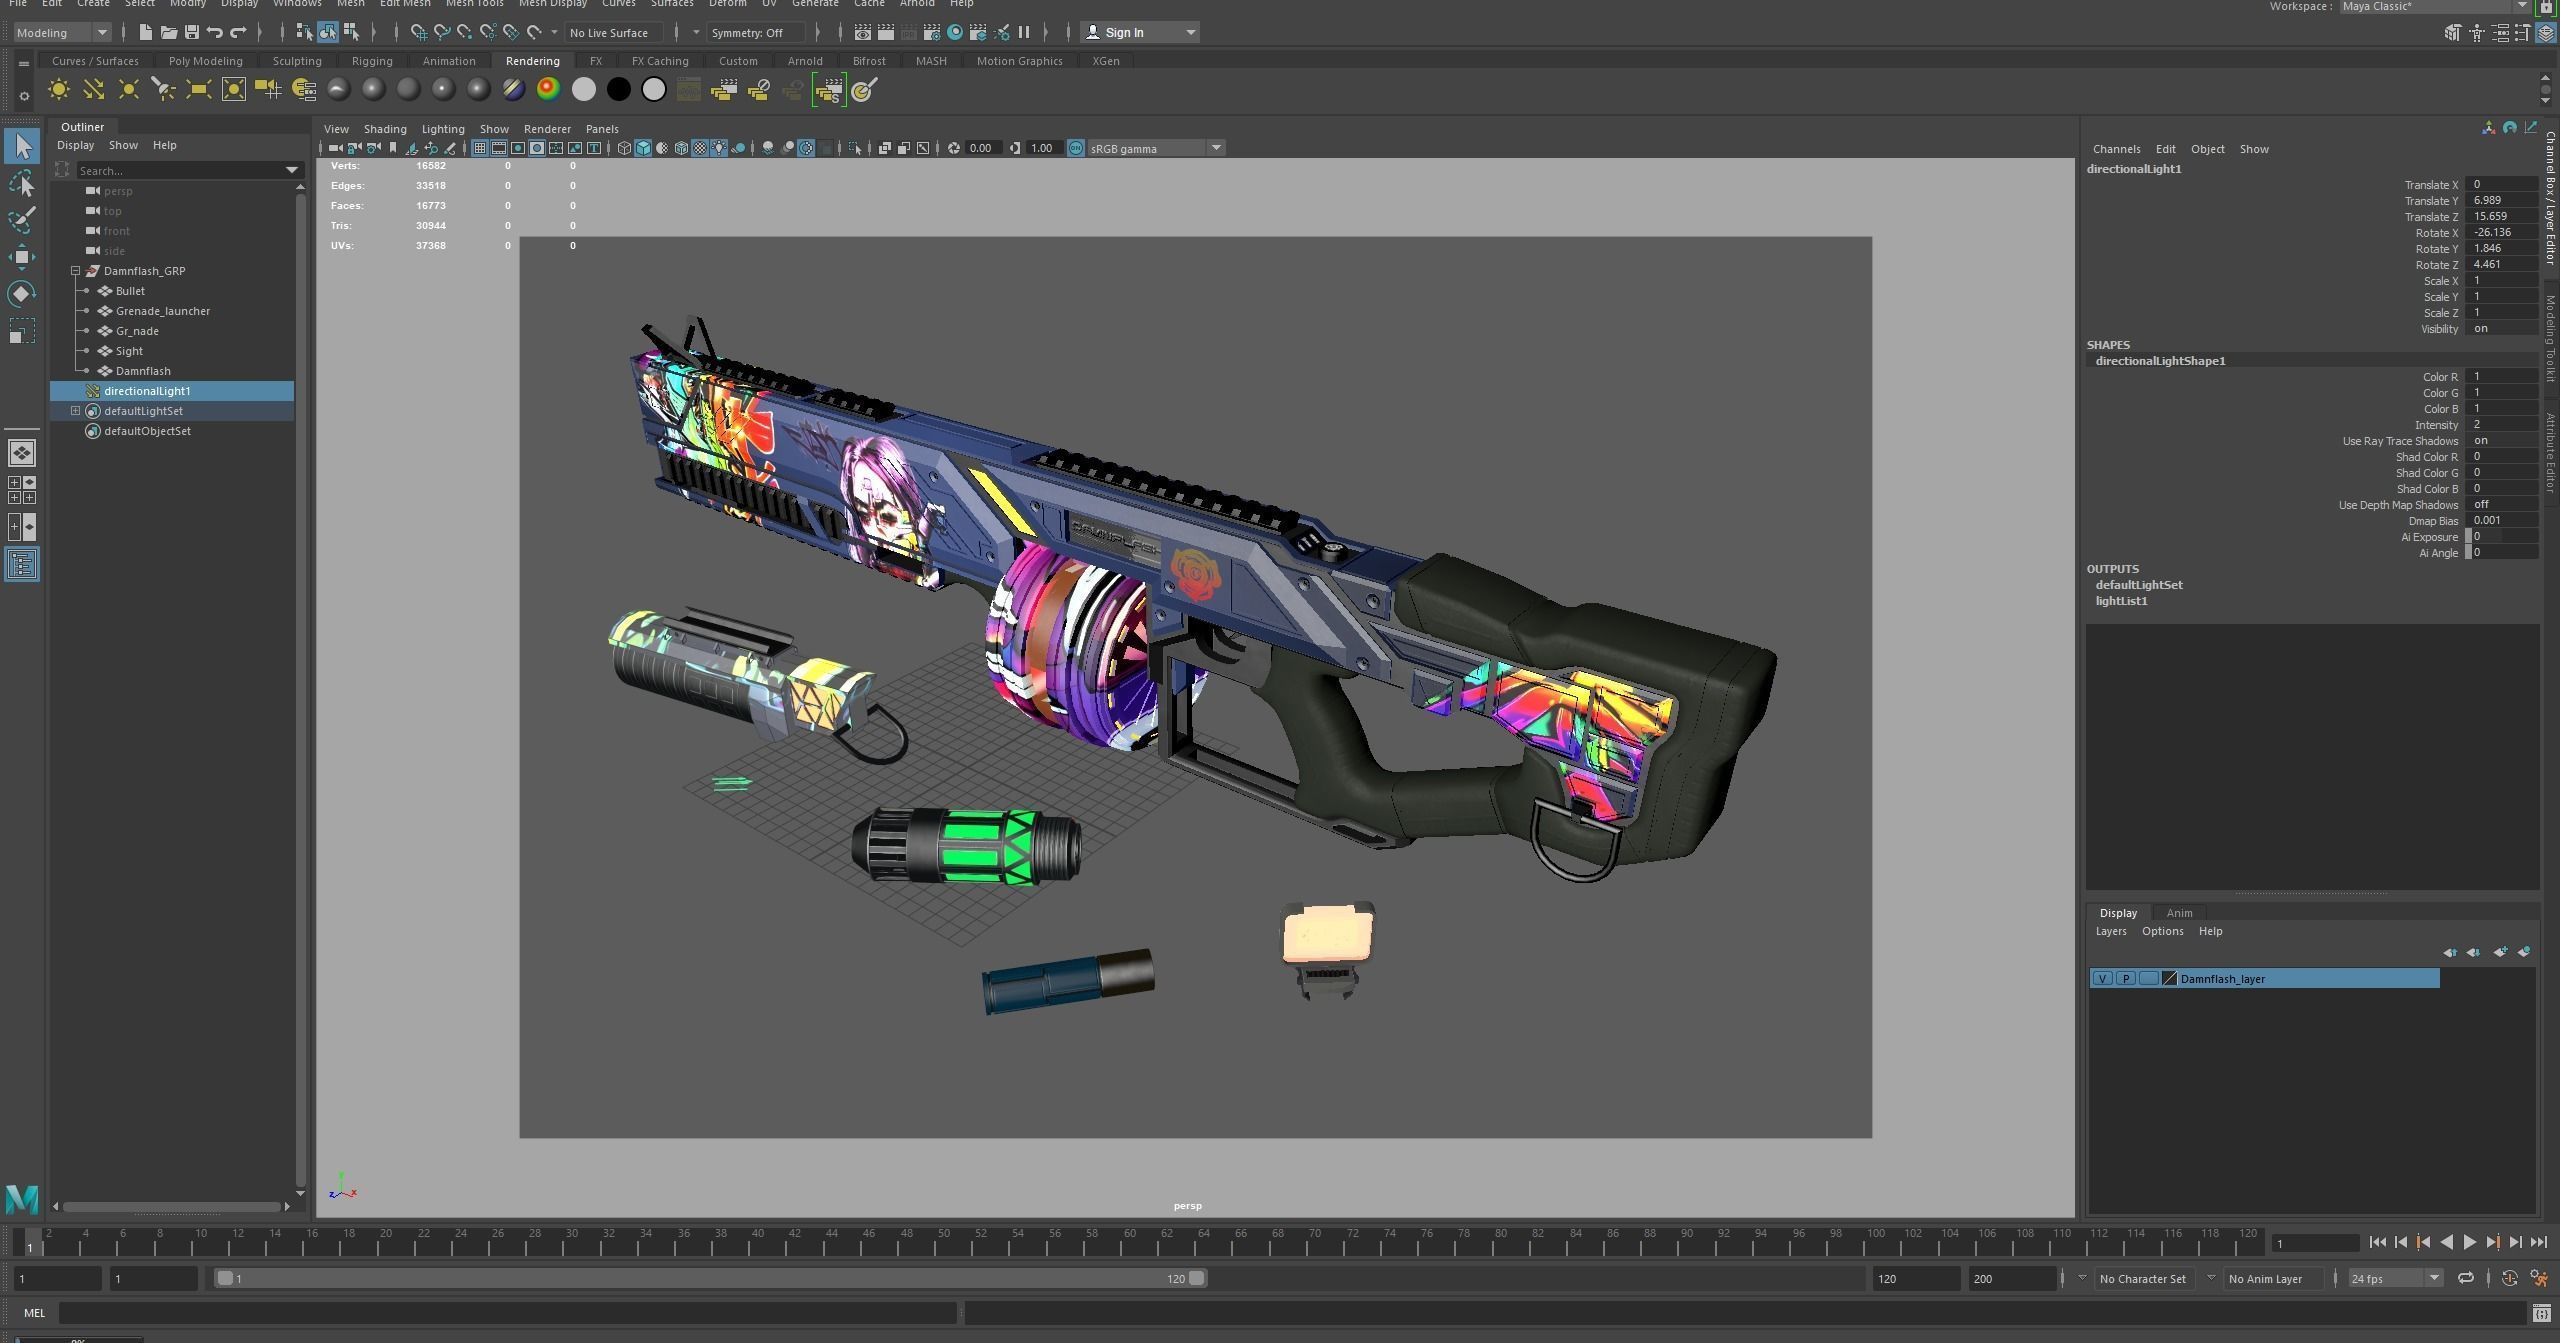Click the pause IPR render icon
Viewport: 2560px width, 1343px height.
pyautogui.click(x=1024, y=32)
